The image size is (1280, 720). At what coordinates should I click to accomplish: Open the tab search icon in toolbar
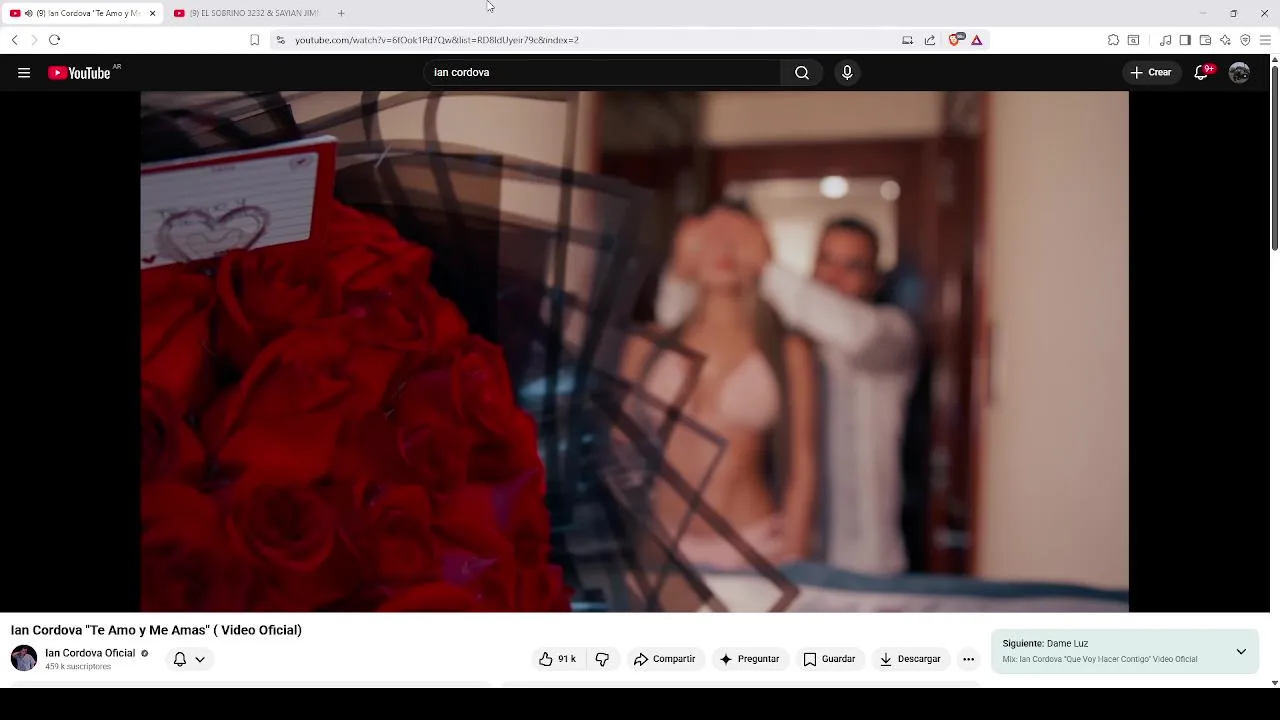coord(1133,40)
